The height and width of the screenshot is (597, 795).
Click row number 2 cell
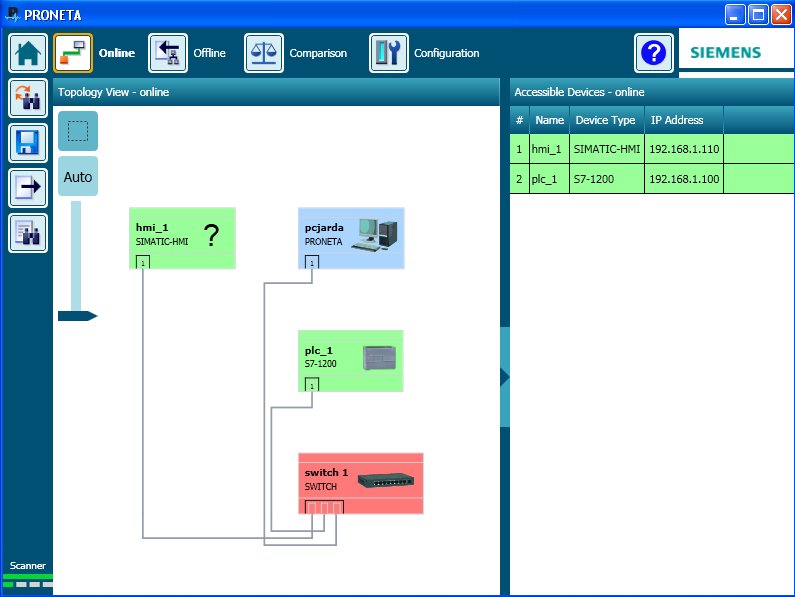click(x=519, y=179)
